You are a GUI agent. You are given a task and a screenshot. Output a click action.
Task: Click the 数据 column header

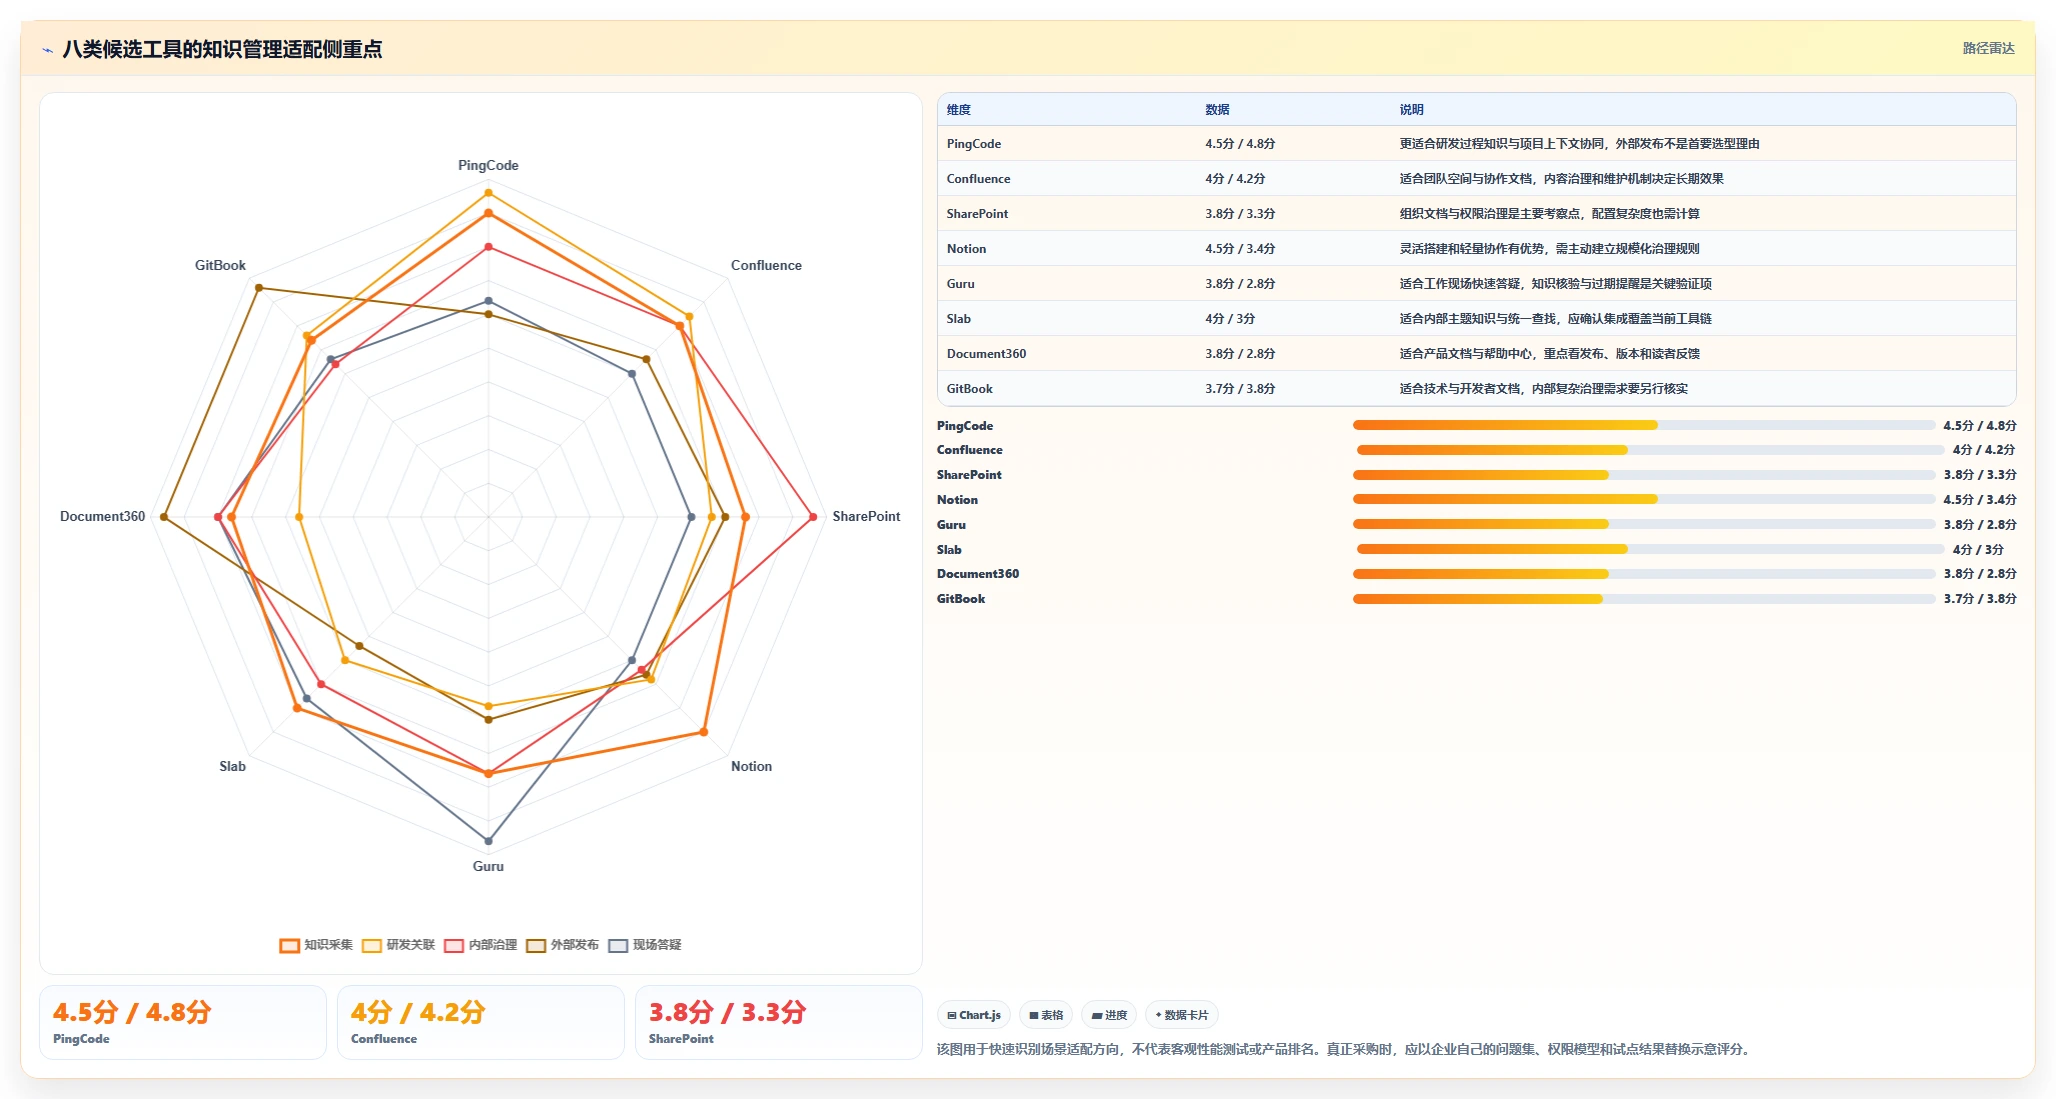pyautogui.click(x=1217, y=110)
